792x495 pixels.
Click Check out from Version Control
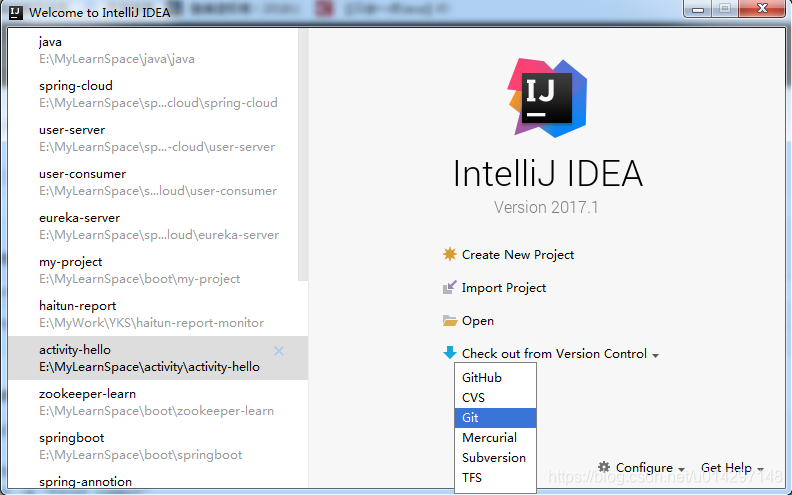click(554, 354)
